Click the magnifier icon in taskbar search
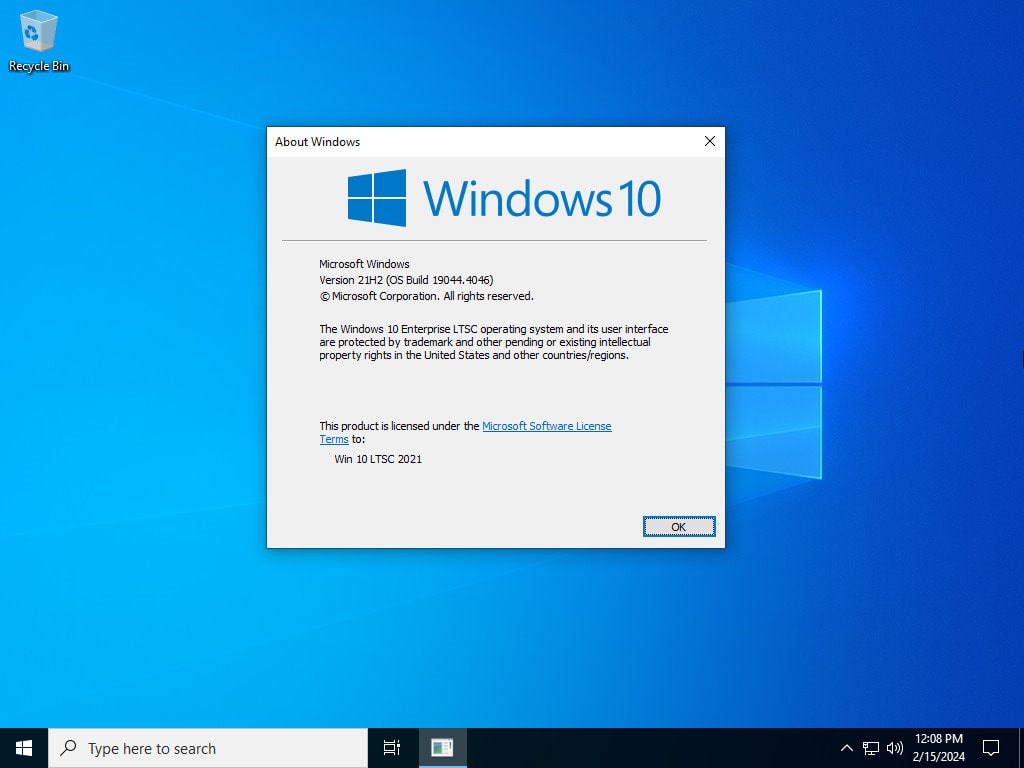The width and height of the screenshot is (1024, 768). point(69,748)
